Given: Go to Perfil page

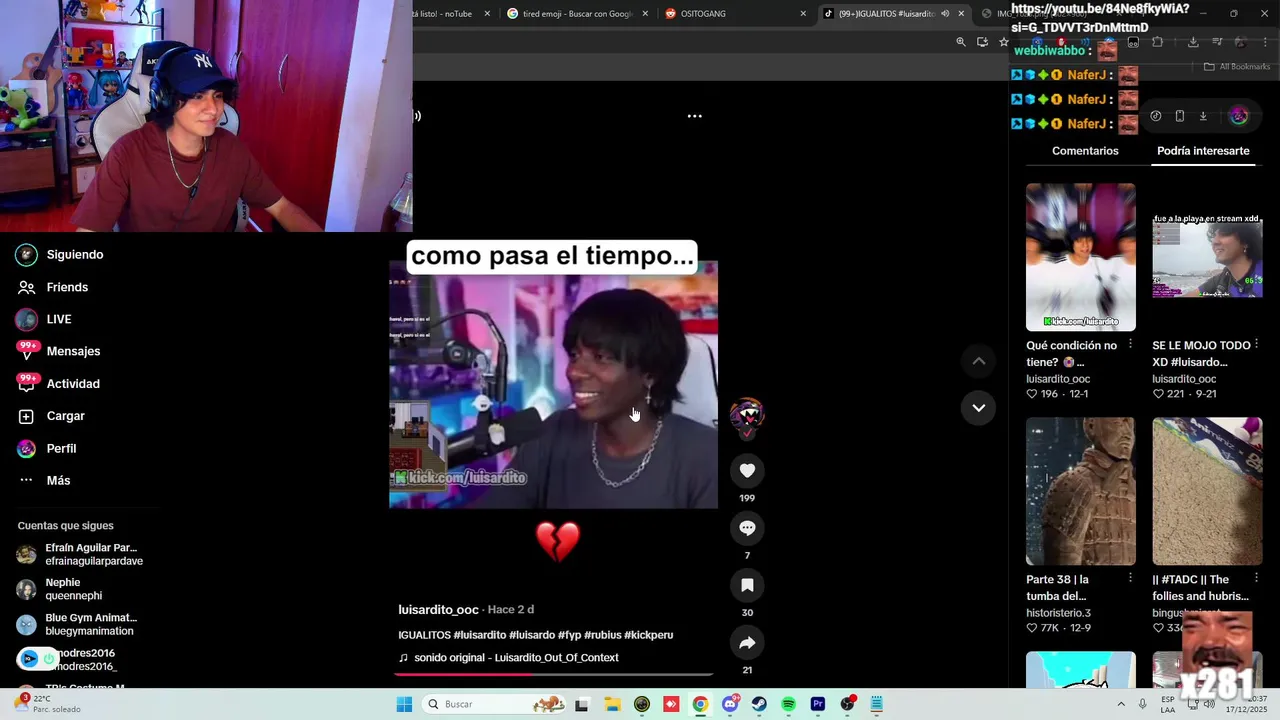Looking at the screenshot, I should point(47,449).
